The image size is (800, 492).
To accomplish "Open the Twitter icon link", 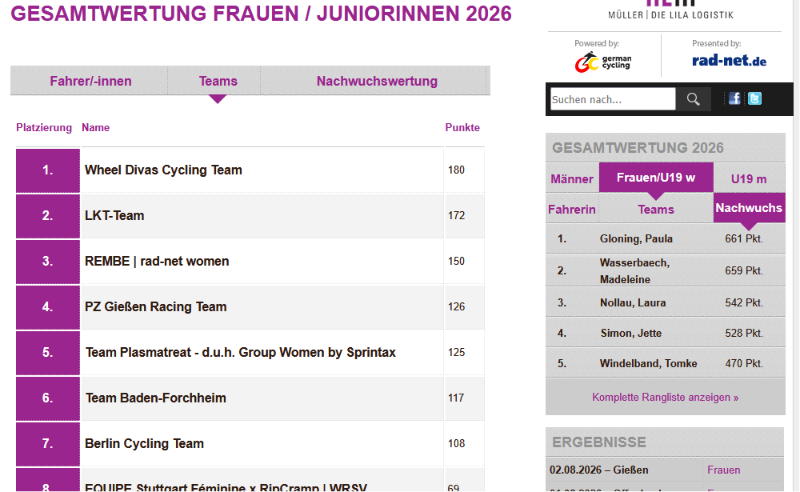I will pos(755,99).
